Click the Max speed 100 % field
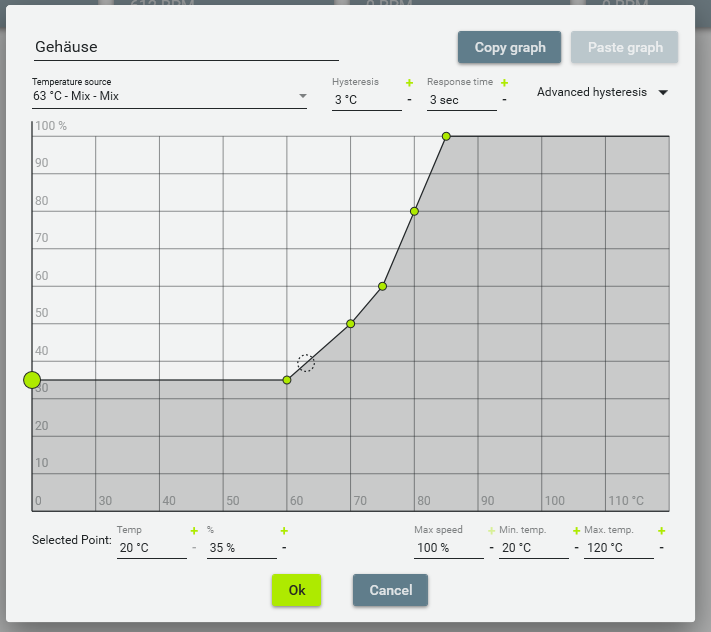Image resolution: width=711 pixels, height=632 pixels. 448,548
